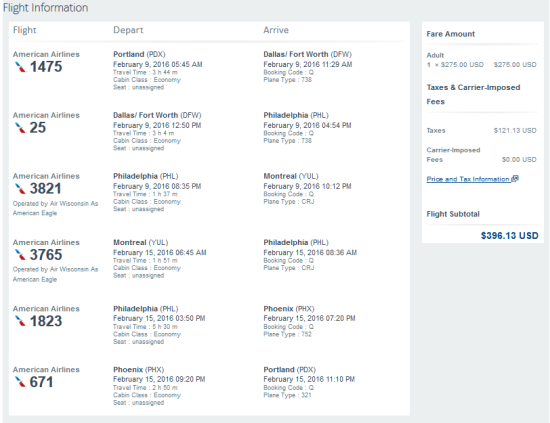This screenshot has height=423, width=550.
Task: Click the external link icon after Price and Tax Information
Action: pos(515,179)
